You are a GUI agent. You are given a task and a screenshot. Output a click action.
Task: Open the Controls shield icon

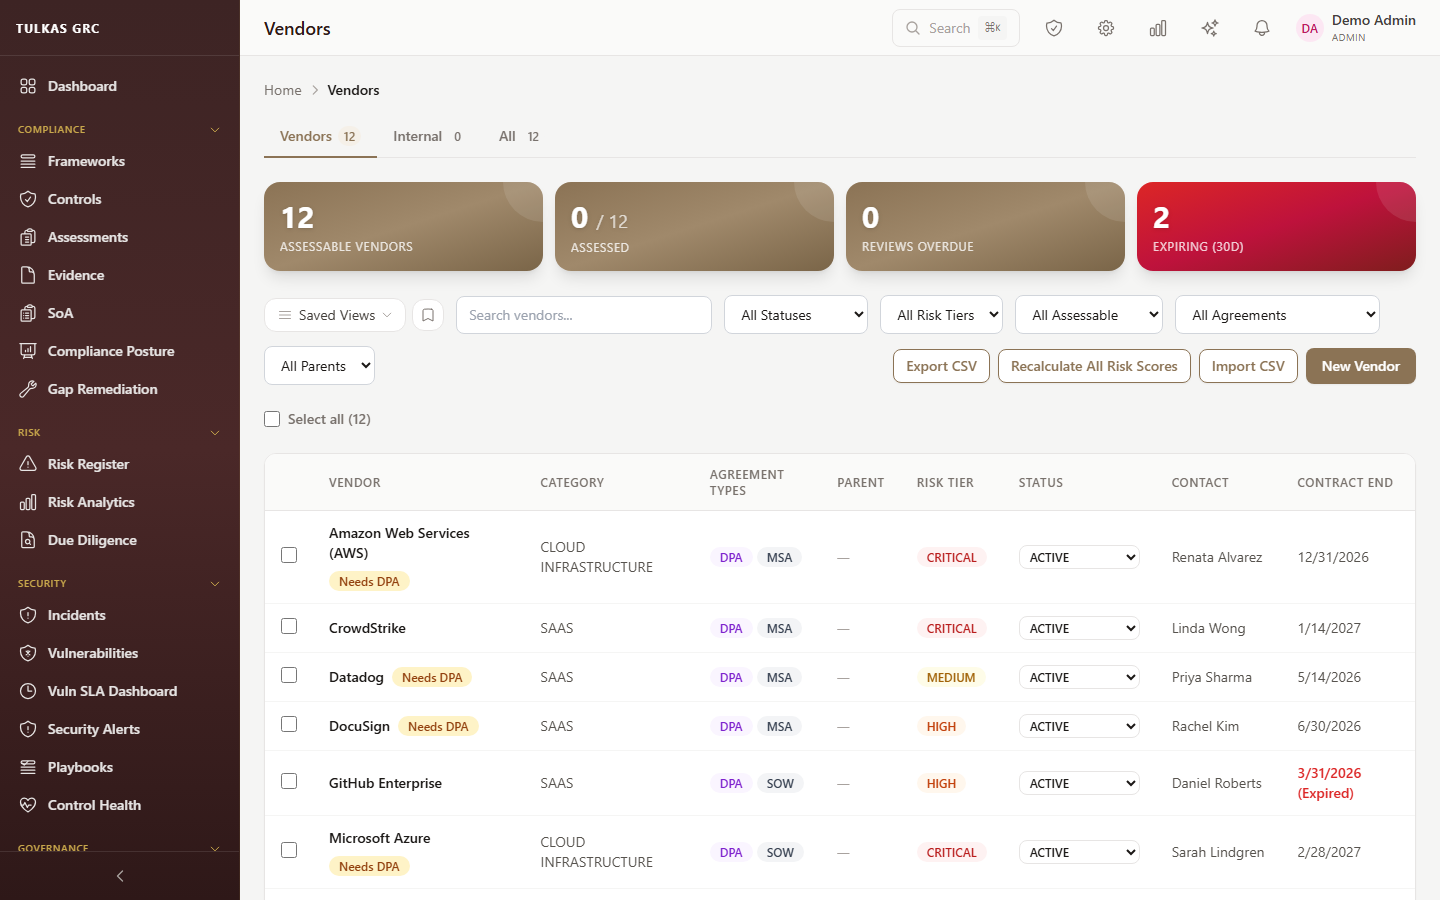coord(28,199)
